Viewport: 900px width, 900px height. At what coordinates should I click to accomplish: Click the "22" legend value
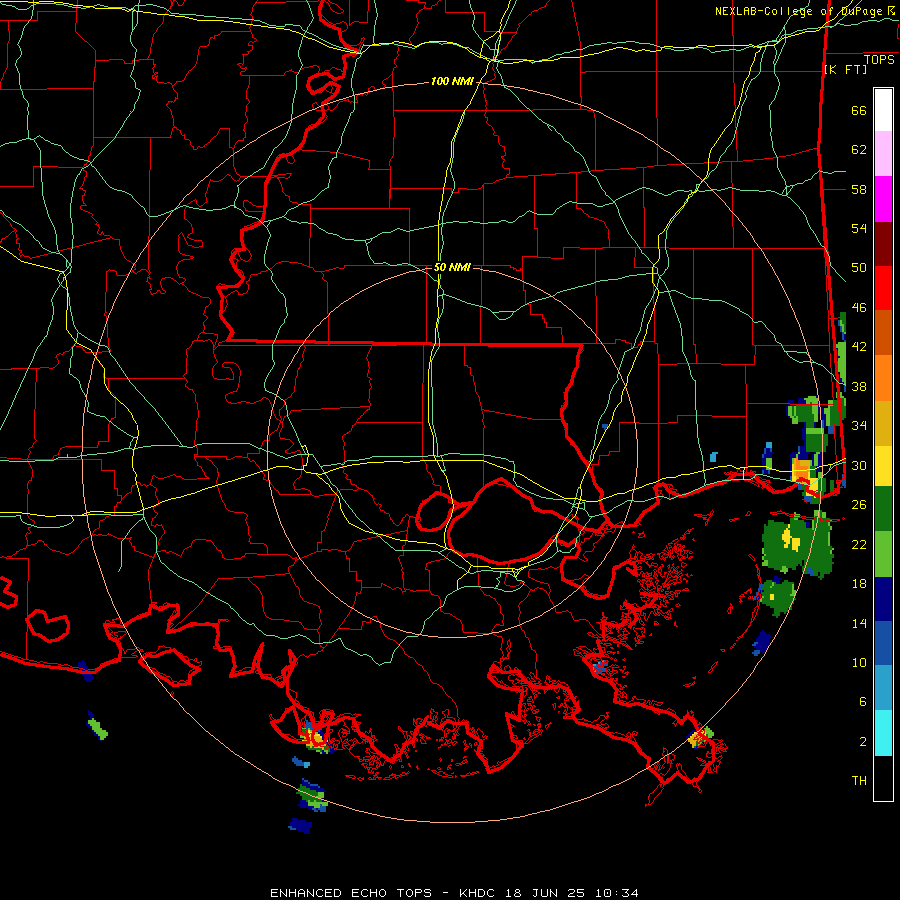coord(859,545)
